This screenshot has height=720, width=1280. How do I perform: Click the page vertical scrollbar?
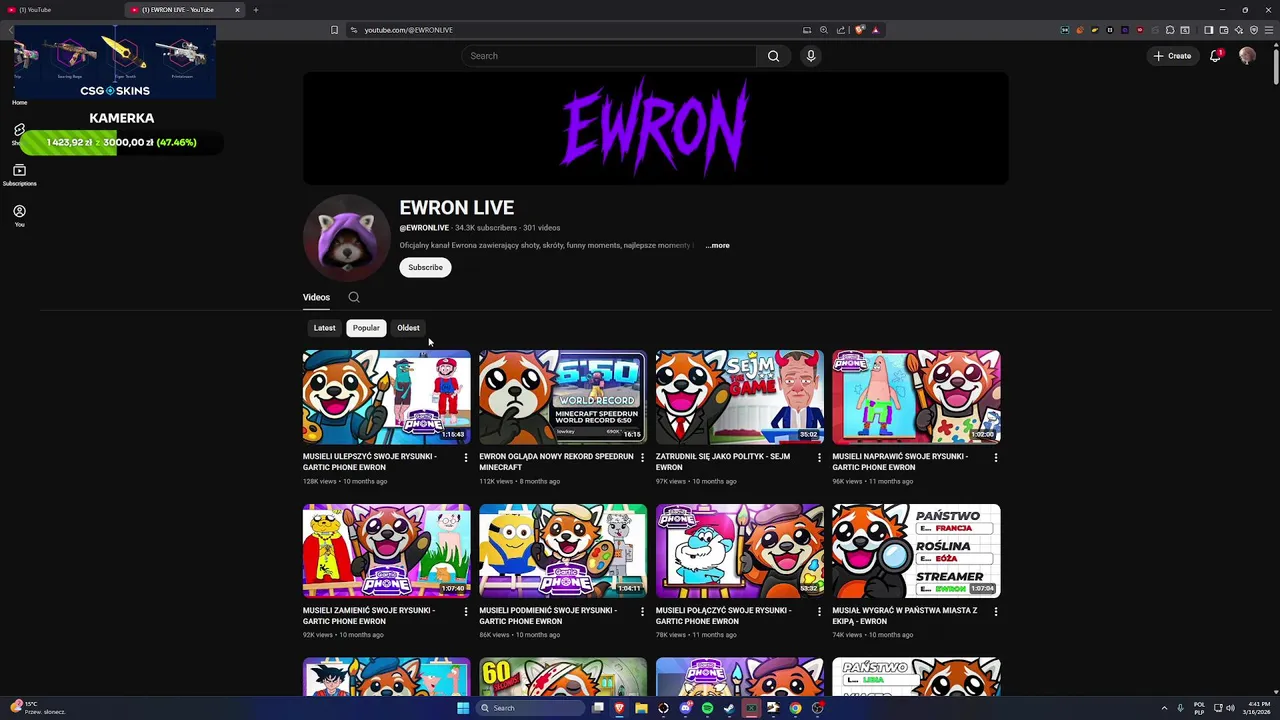(x=1276, y=65)
